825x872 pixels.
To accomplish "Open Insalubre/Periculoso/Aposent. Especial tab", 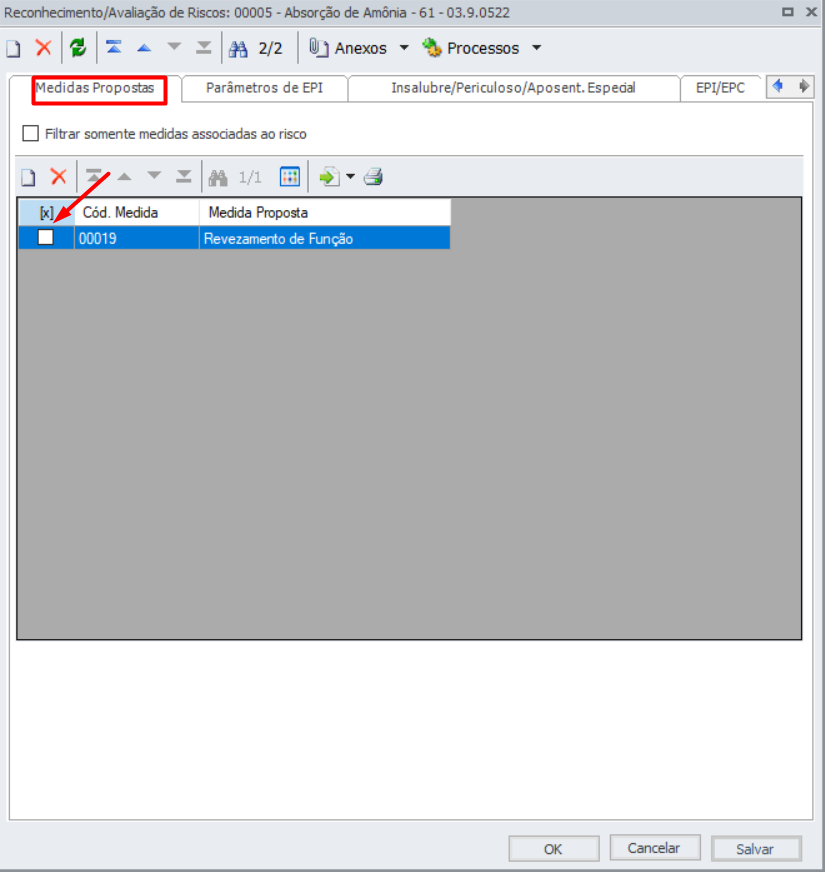I will [513, 88].
